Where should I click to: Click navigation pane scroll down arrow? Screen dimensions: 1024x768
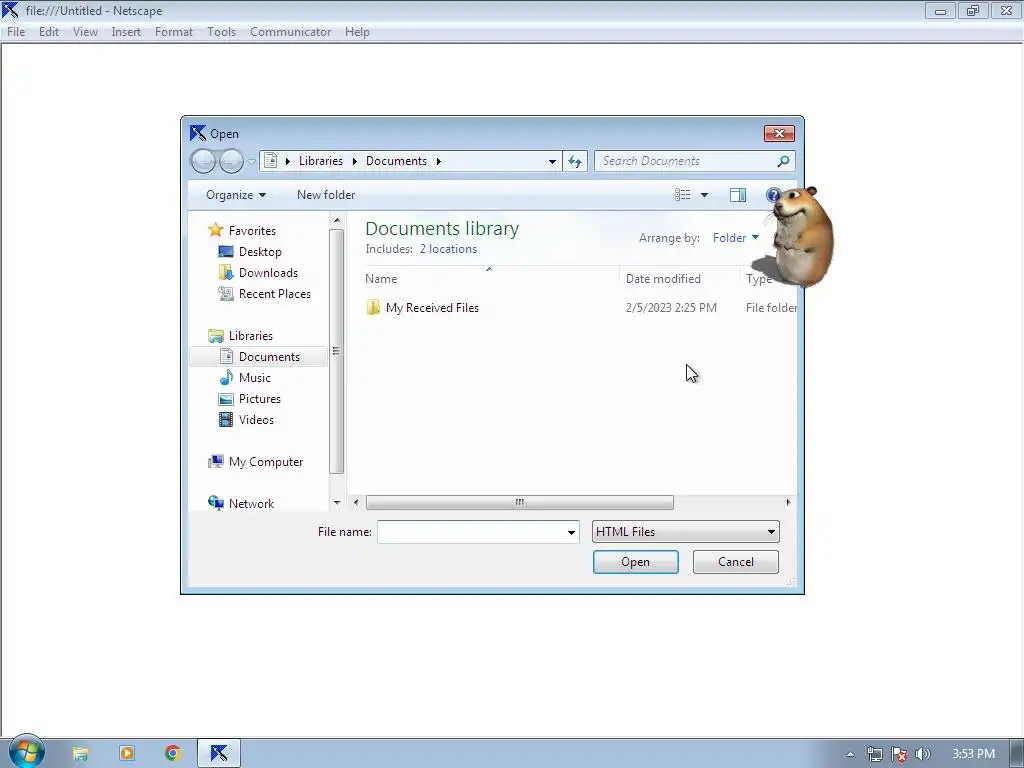point(337,503)
